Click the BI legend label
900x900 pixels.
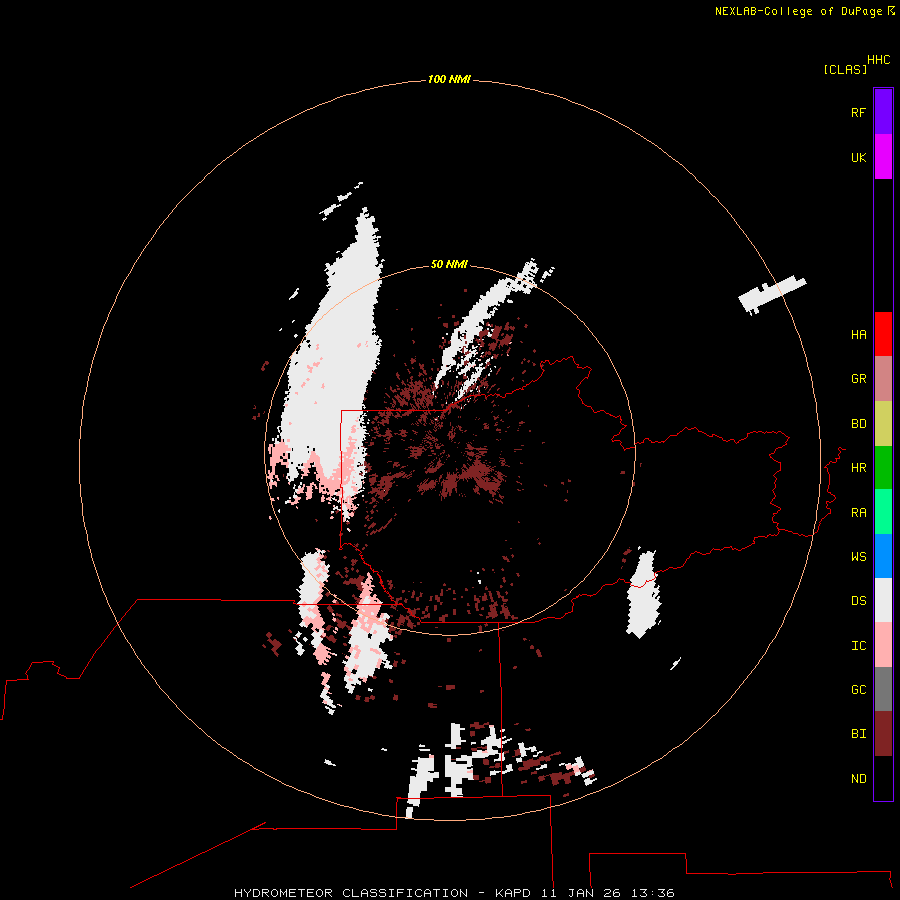tap(858, 734)
